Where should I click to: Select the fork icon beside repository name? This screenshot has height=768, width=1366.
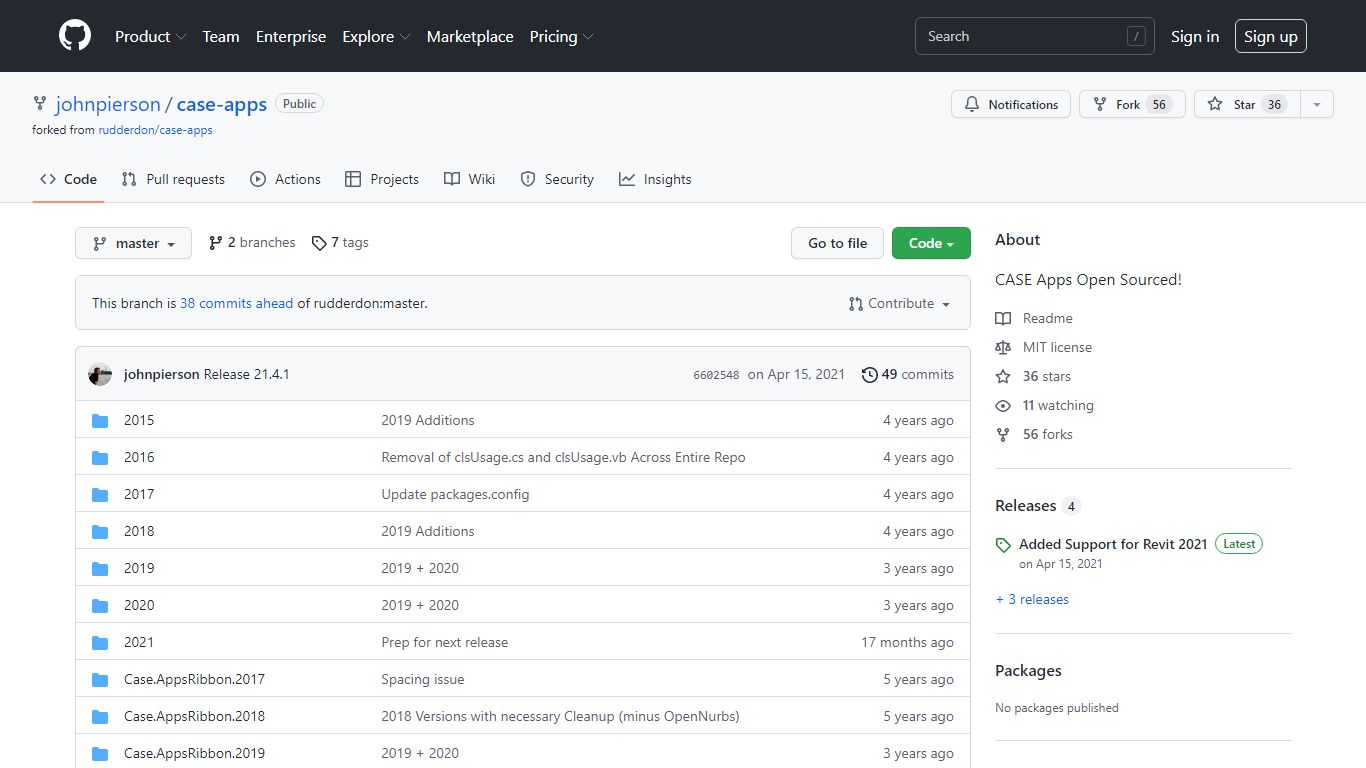tap(40, 103)
